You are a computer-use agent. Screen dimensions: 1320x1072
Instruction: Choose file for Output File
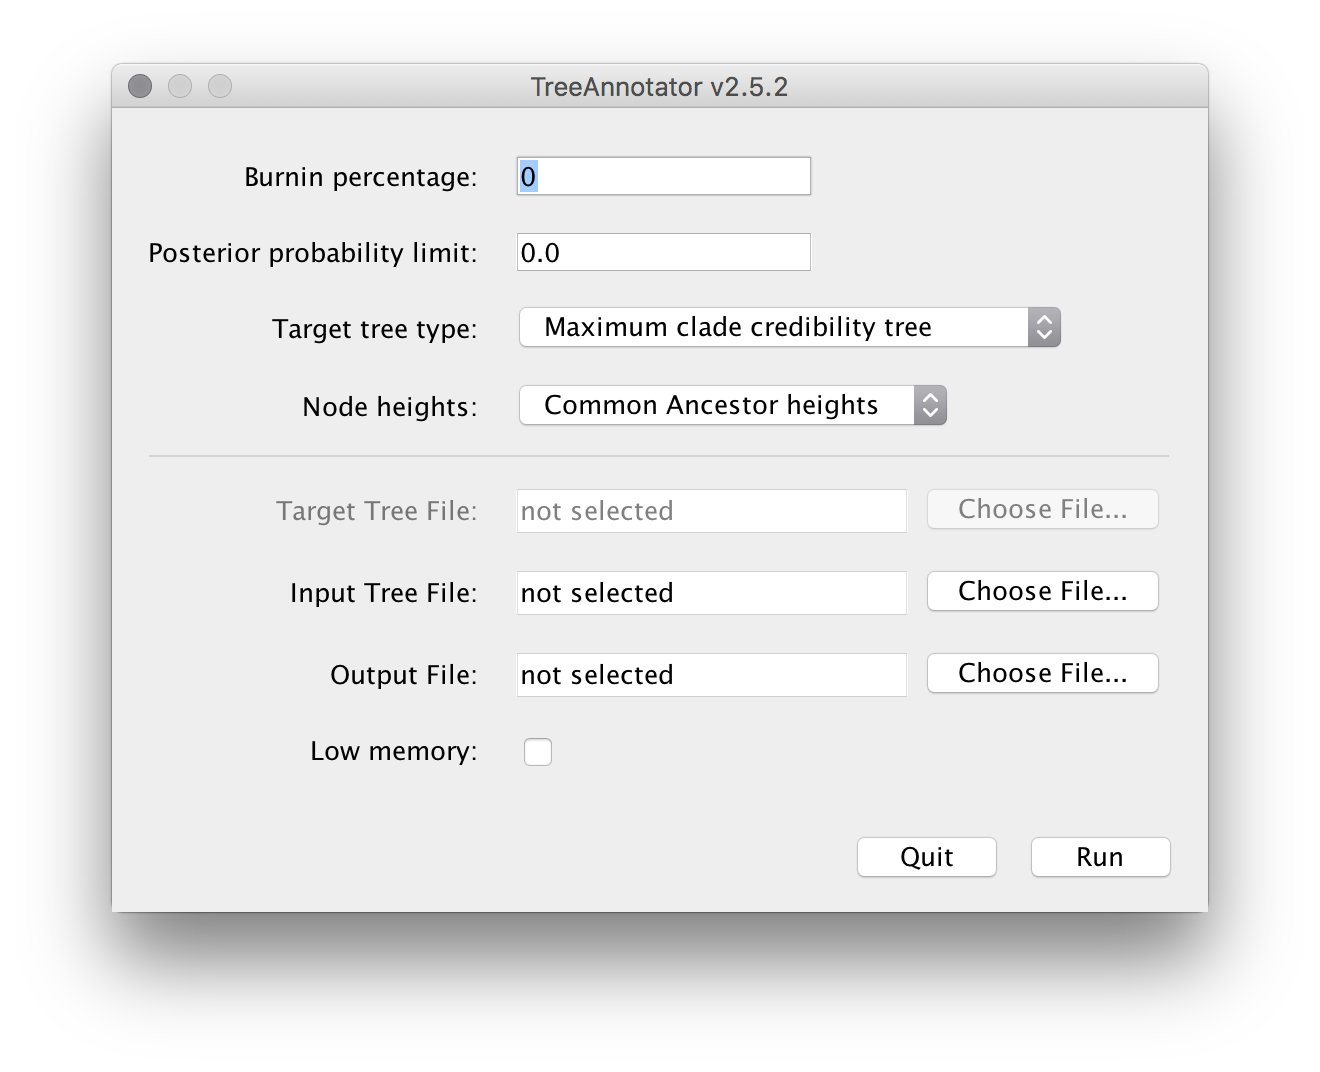[x=1042, y=673]
